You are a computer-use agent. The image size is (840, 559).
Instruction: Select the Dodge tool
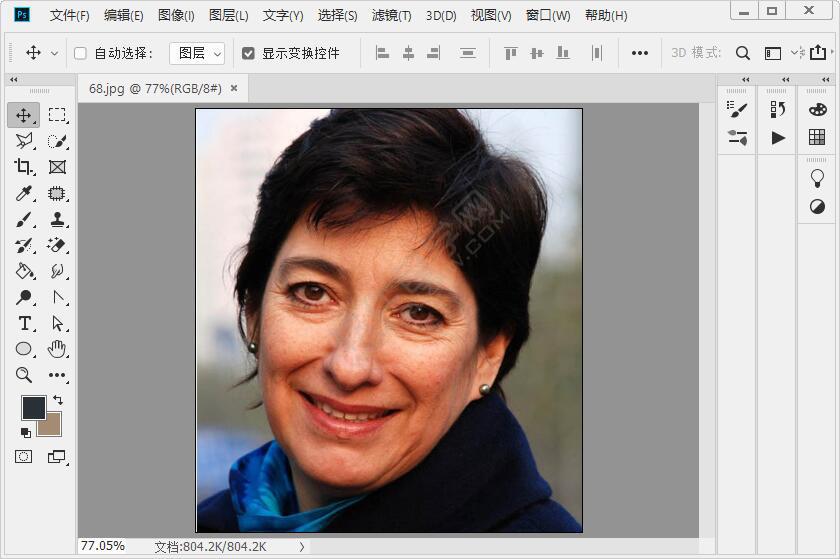pyautogui.click(x=24, y=297)
